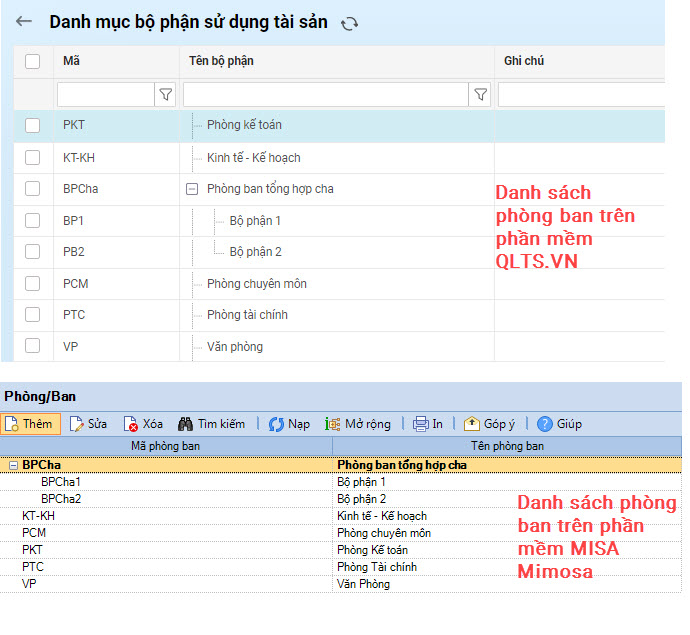Open the filter icon for Tên bộ phận column
The width and height of the screenshot is (690, 635).
(x=481, y=94)
